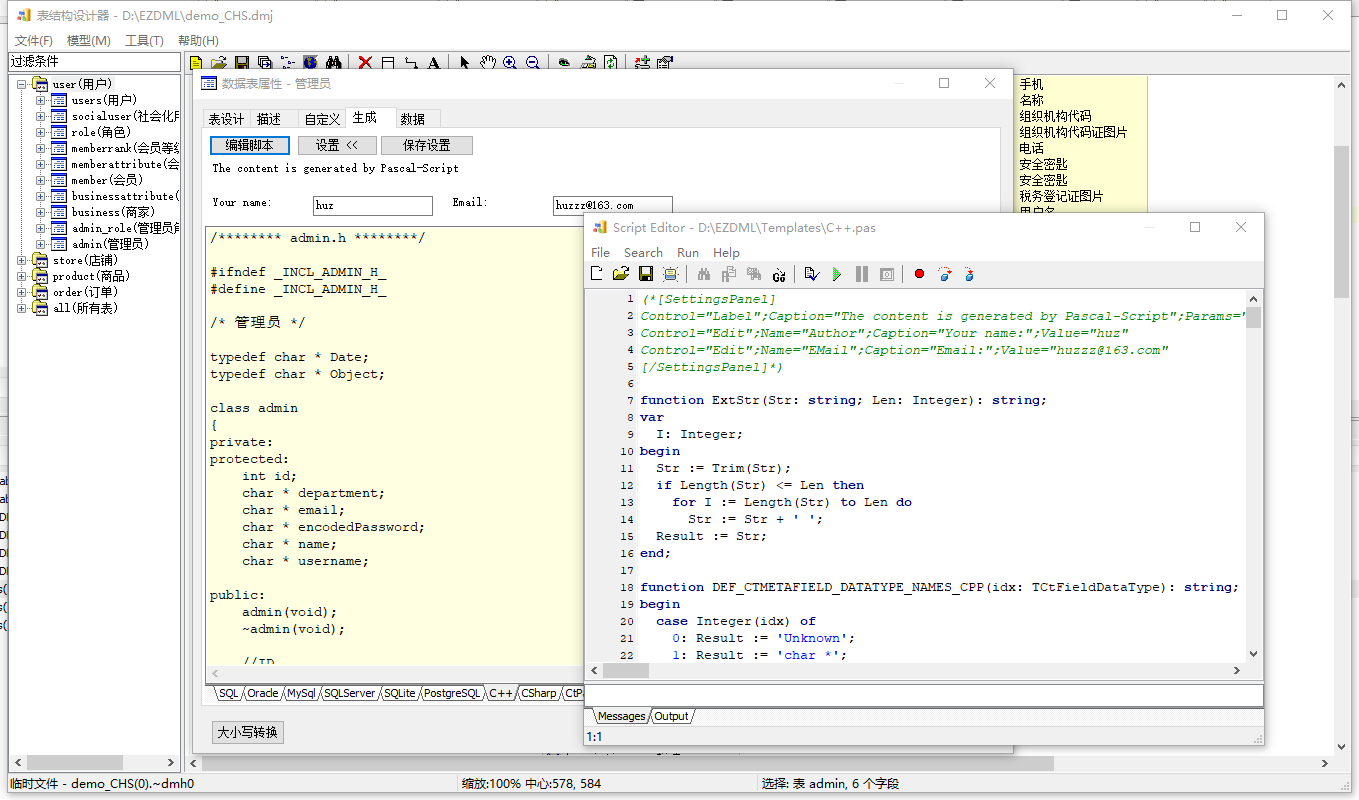Click the binoculars Find icon in main toolbar

point(334,62)
